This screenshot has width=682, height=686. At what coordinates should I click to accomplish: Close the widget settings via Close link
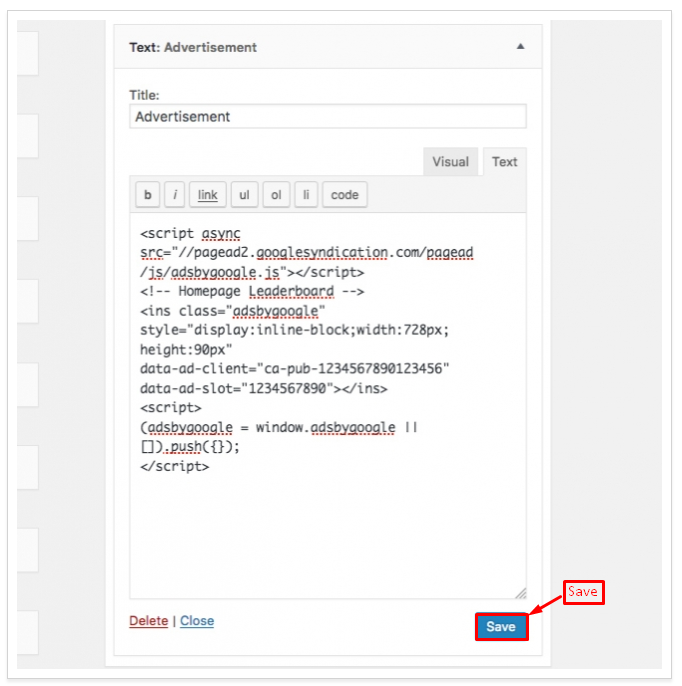(197, 621)
